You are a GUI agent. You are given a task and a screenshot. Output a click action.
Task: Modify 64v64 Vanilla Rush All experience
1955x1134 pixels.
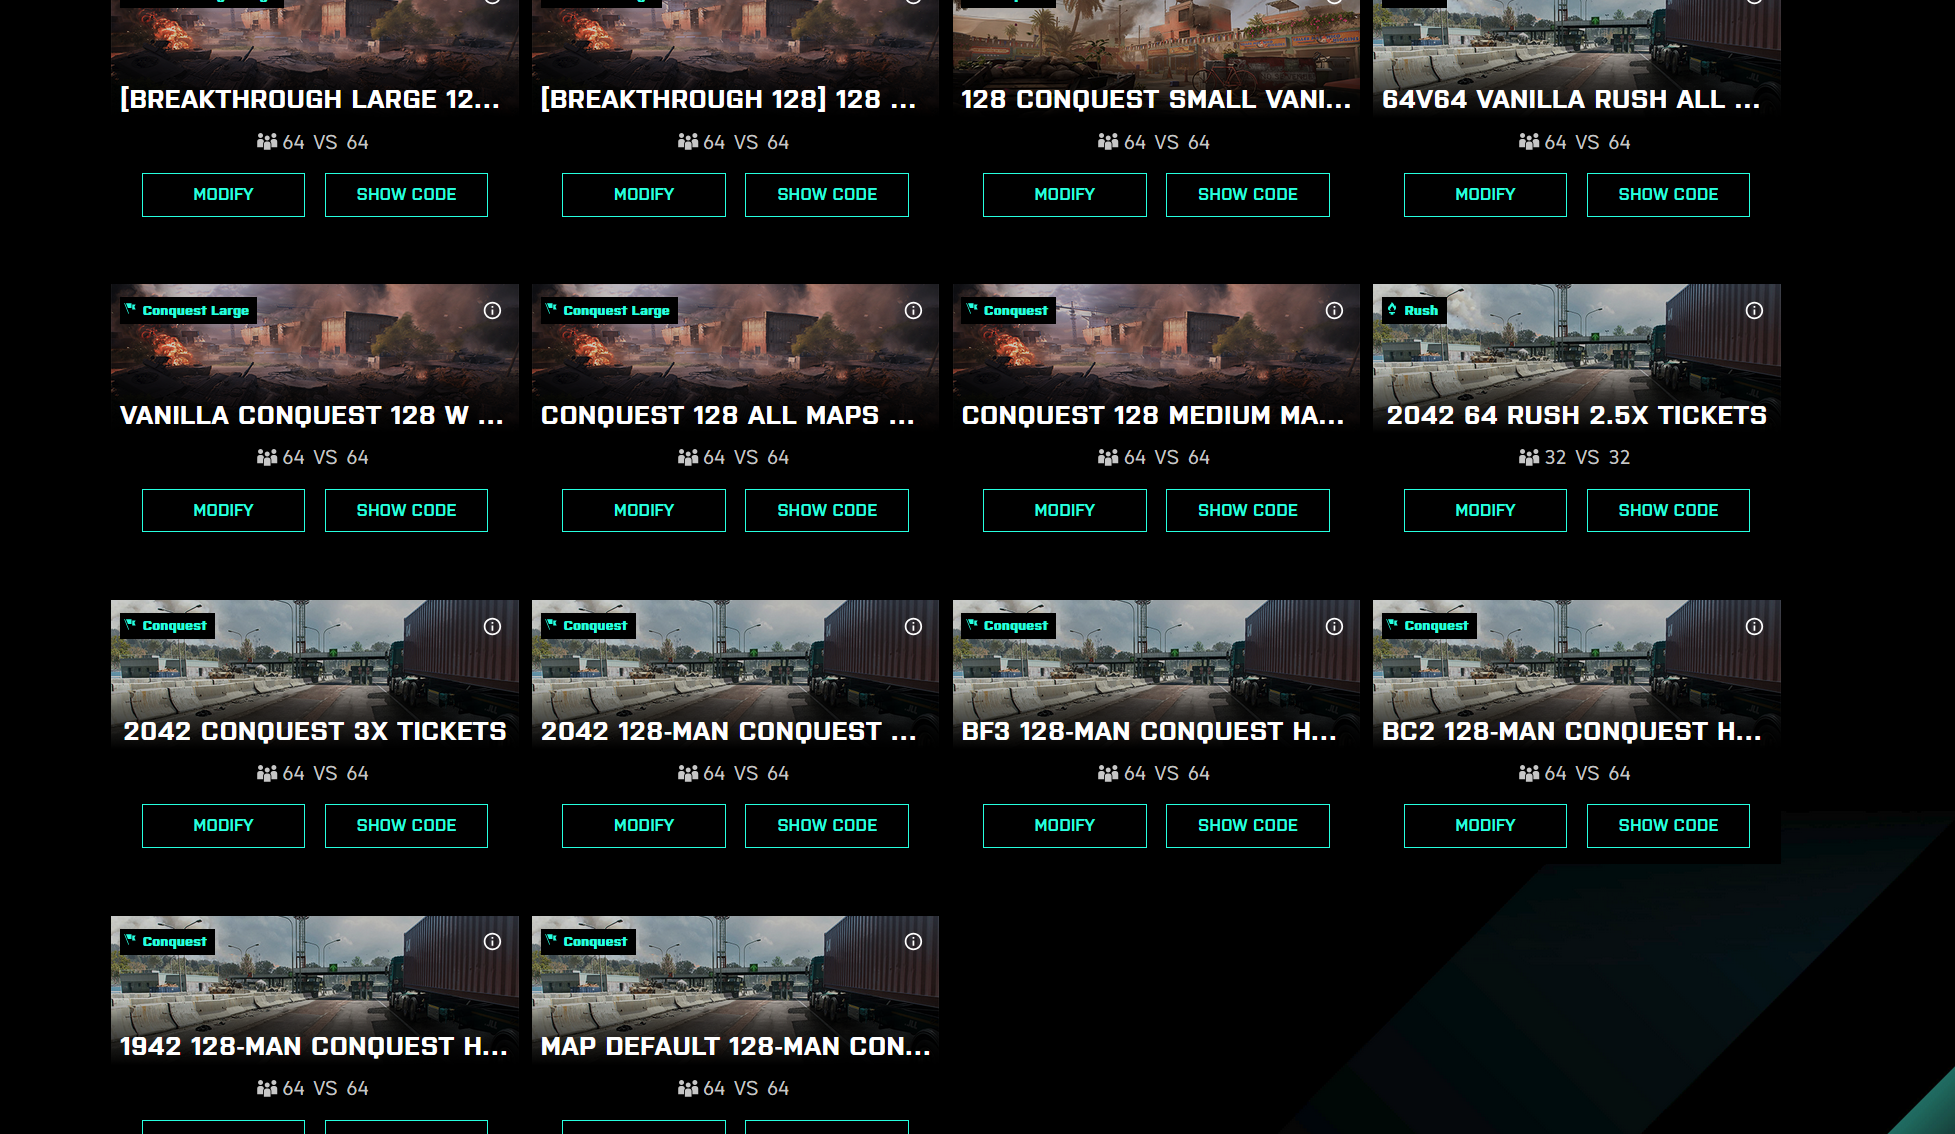point(1485,195)
